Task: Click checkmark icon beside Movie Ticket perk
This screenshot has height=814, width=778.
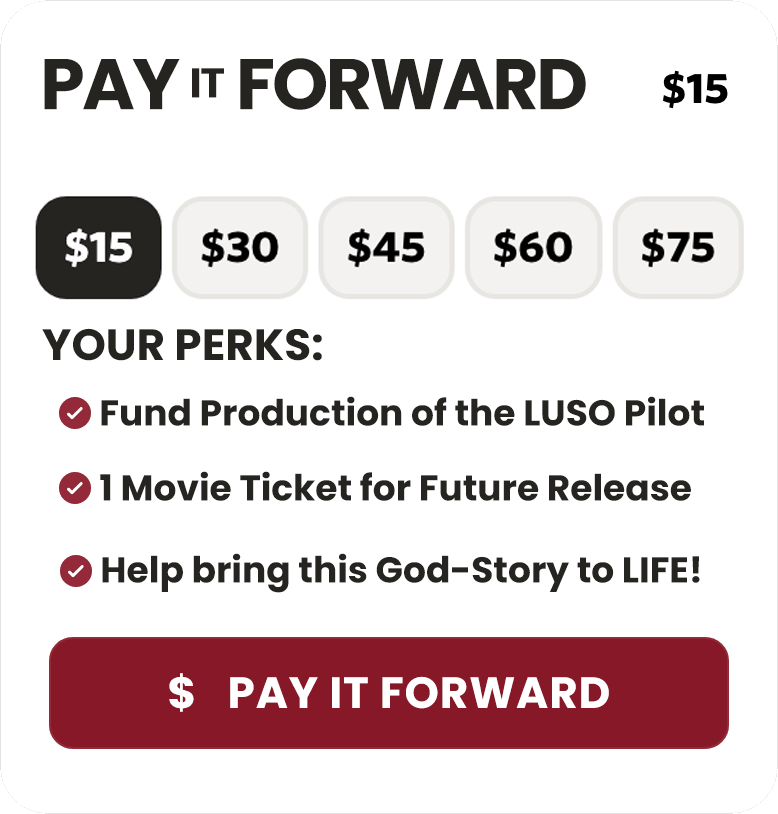Action: click(75, 488)
